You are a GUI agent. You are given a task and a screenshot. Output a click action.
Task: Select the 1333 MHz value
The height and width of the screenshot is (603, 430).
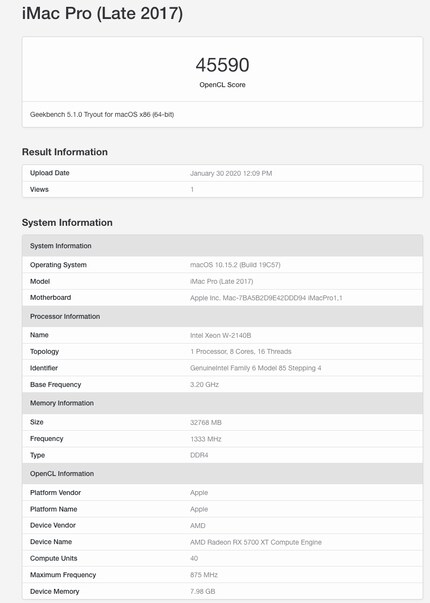click(x=206, y=439)
